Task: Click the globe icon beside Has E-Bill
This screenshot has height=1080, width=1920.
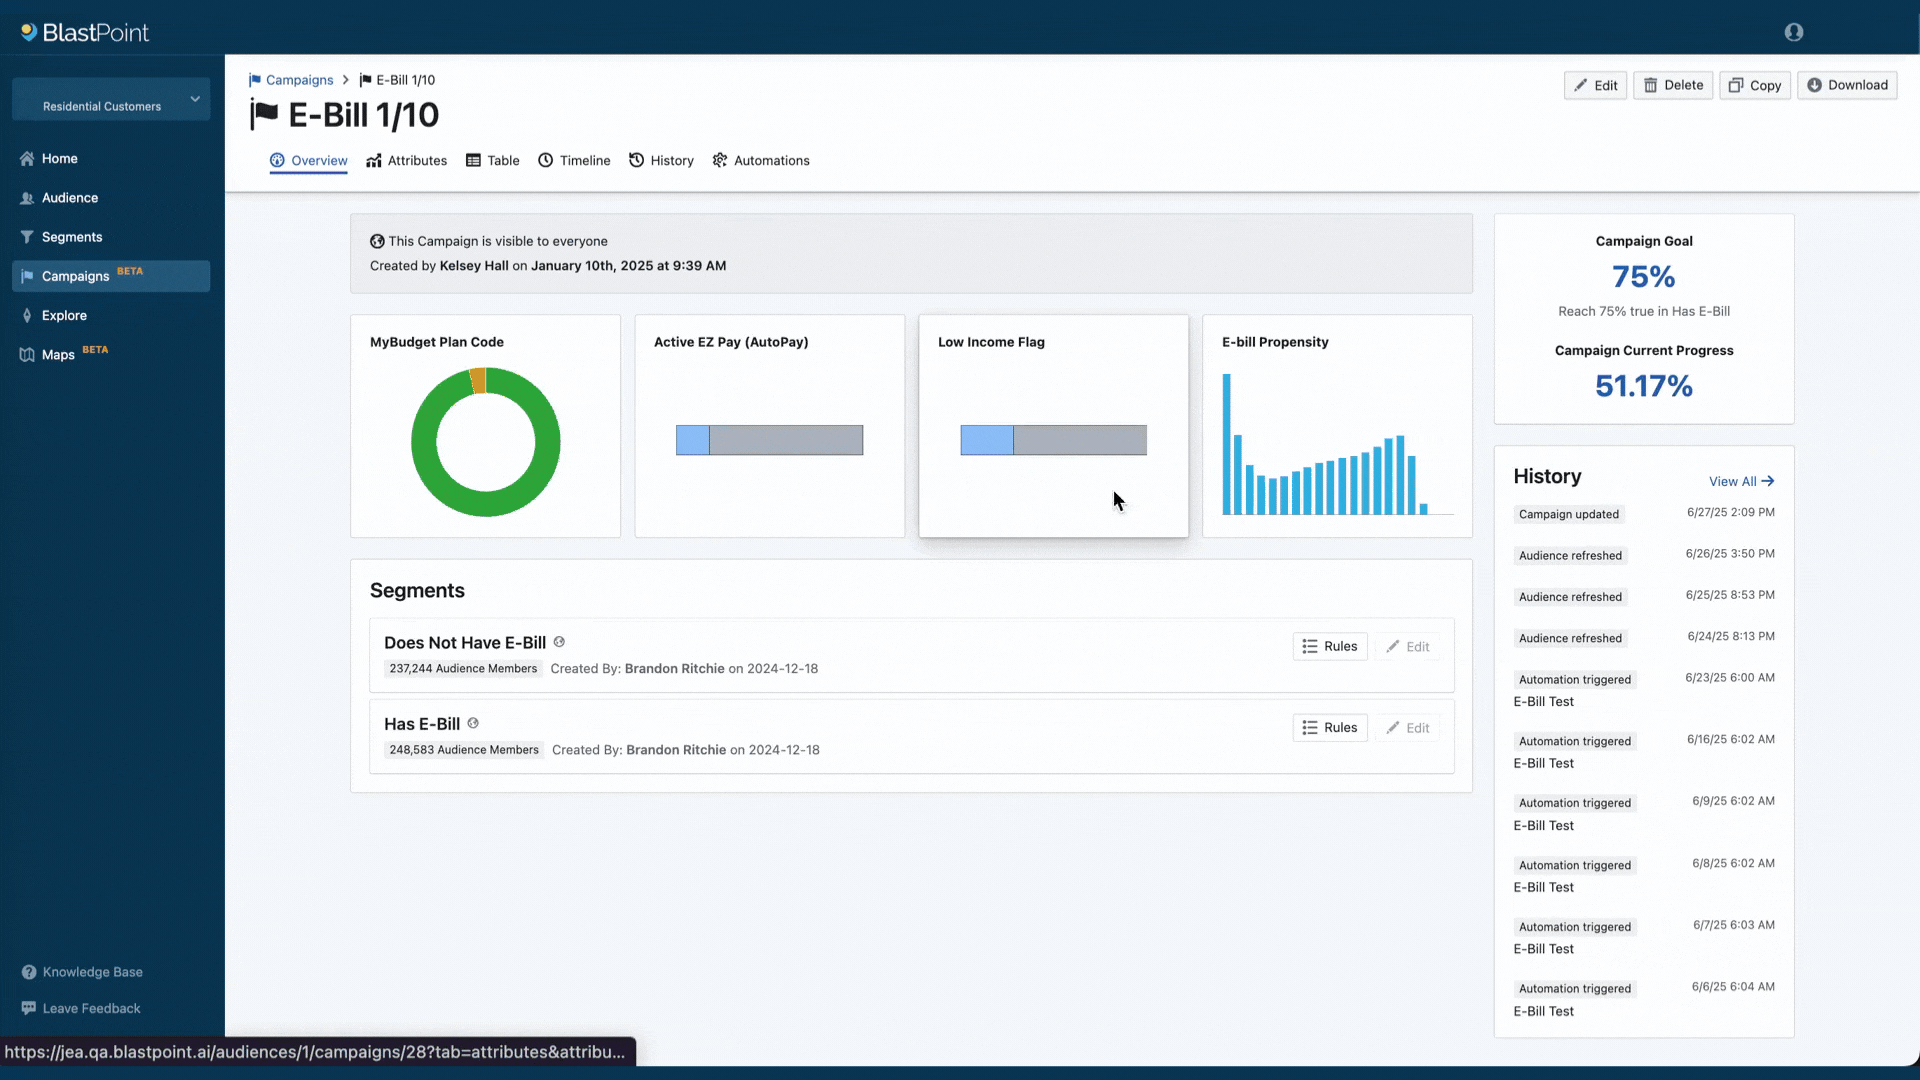Action: tap(473, 723)
